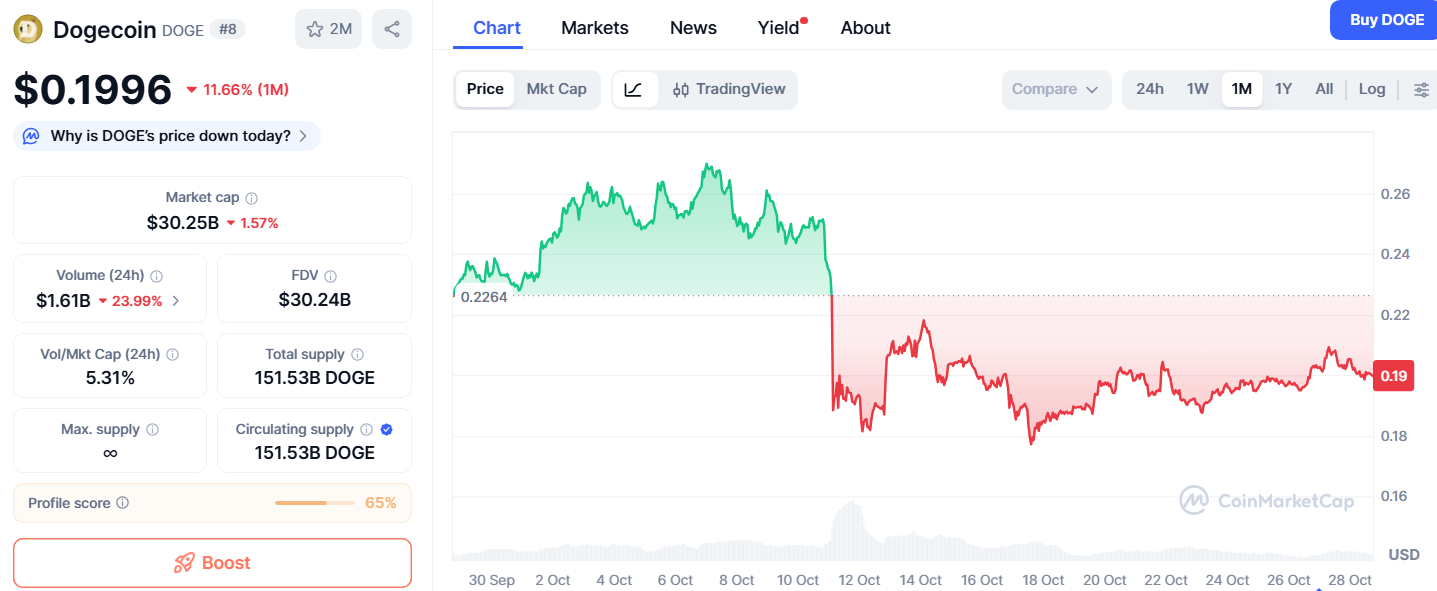Click the Profile score progress bar
The width and height of the screenshot is (1437, 591).
(x=314, y=503)
